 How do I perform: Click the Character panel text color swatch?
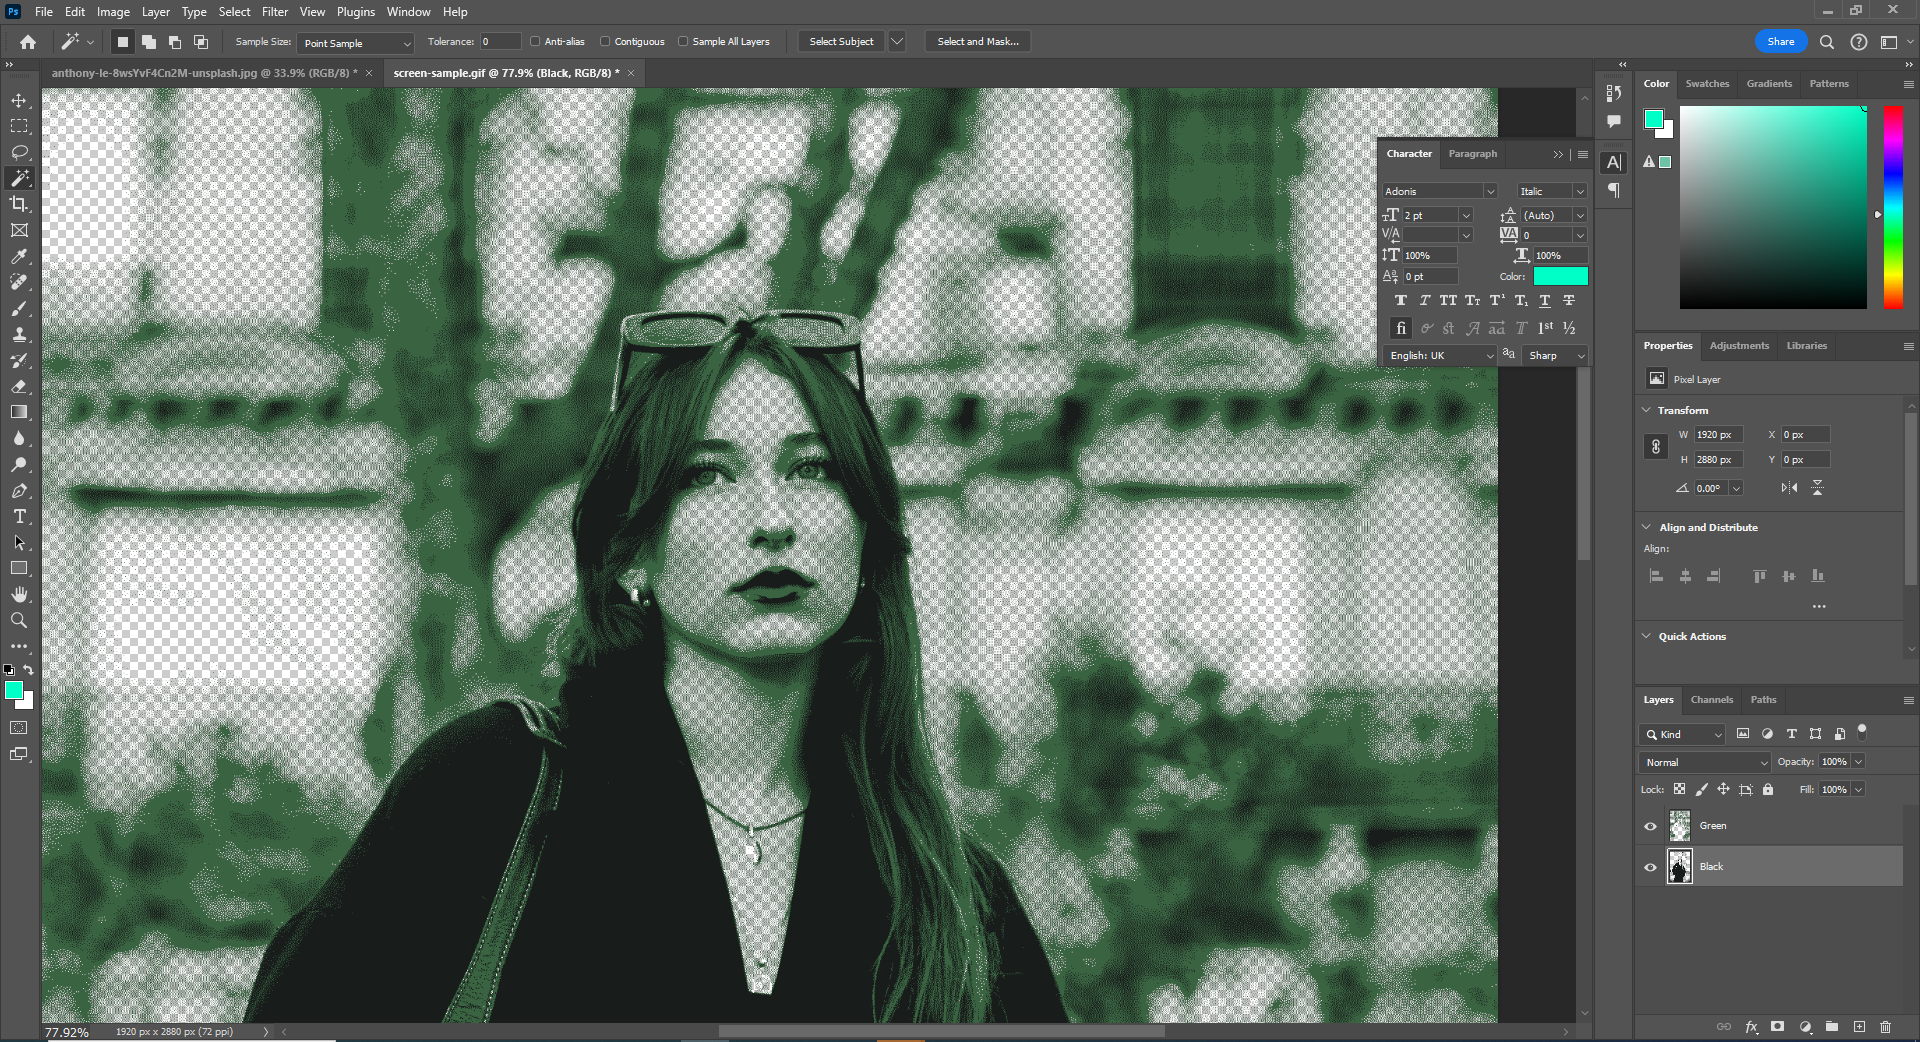click(1560, 277)
